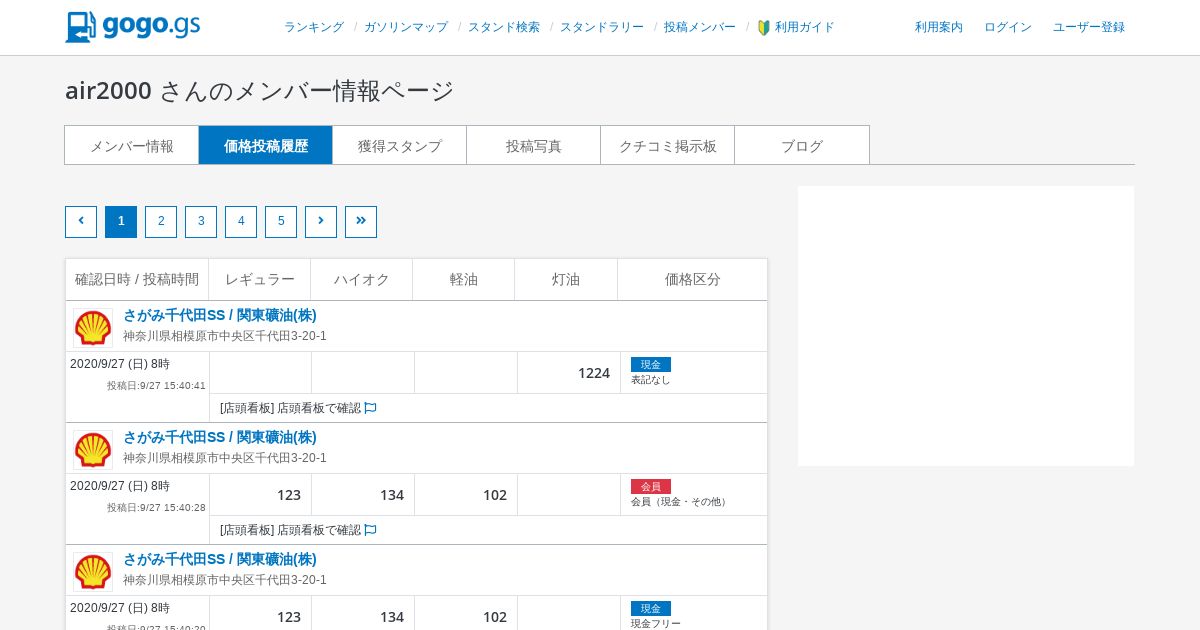Jump to last page double arrow
This screenshot has width=1200, height=630.
[x=361, y=222]
